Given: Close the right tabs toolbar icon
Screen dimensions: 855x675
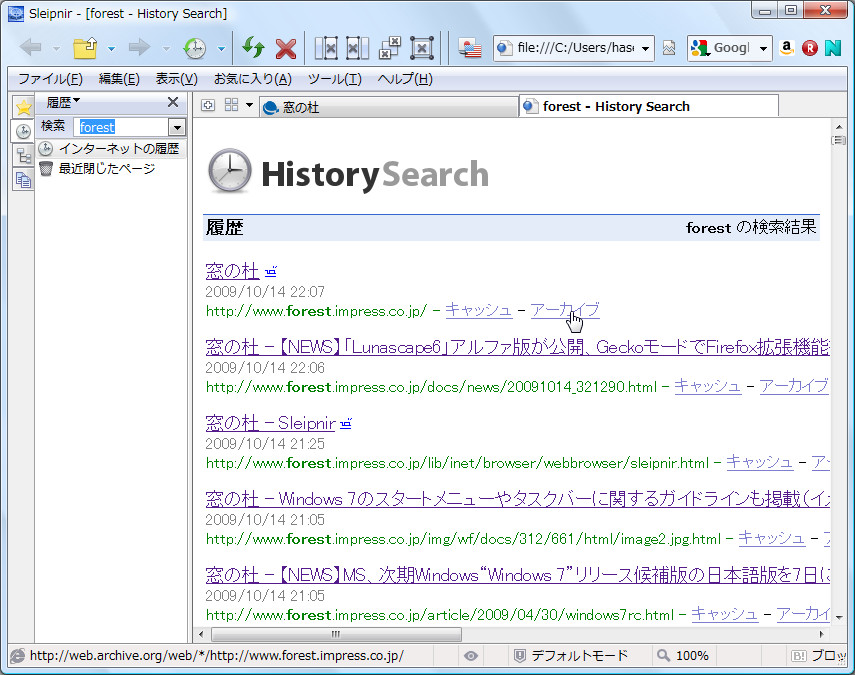Looking at the screenshot, I should (358, 48).
